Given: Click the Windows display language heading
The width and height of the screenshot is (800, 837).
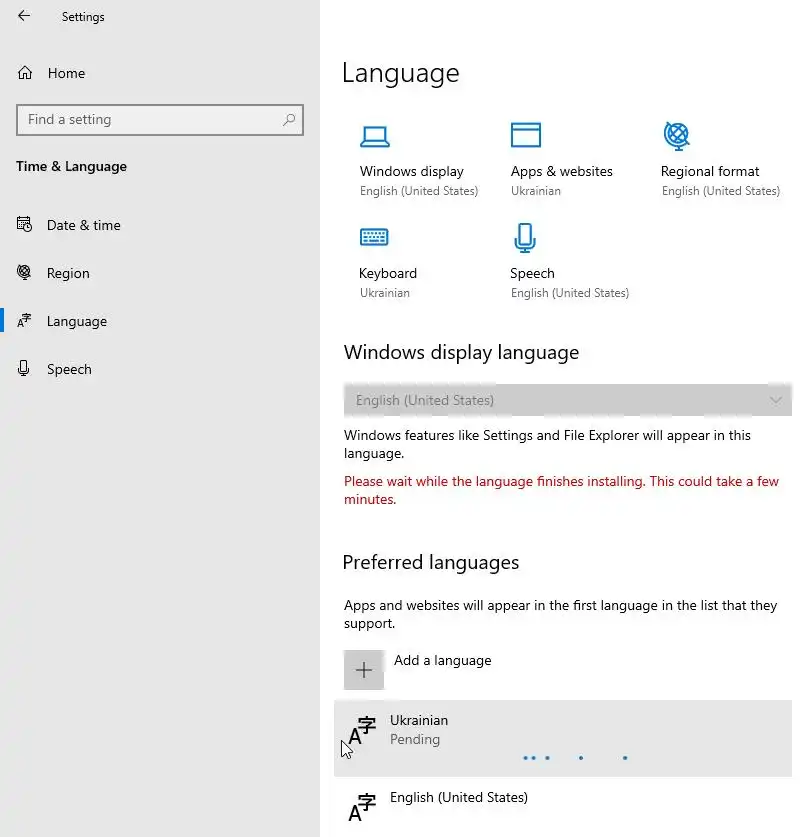Looking at the screenshot, I should point(461,353).
